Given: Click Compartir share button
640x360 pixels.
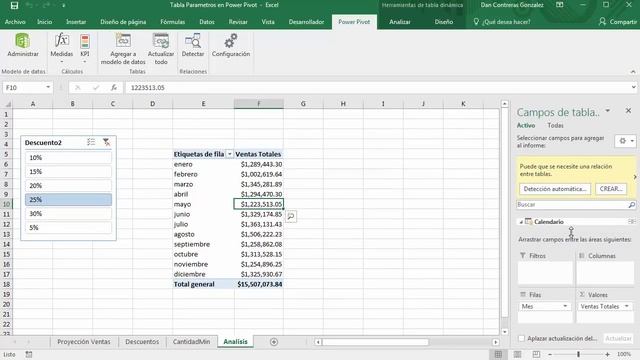Looking at the screenshot, I should pyautogui.click(x=617, y=22).
